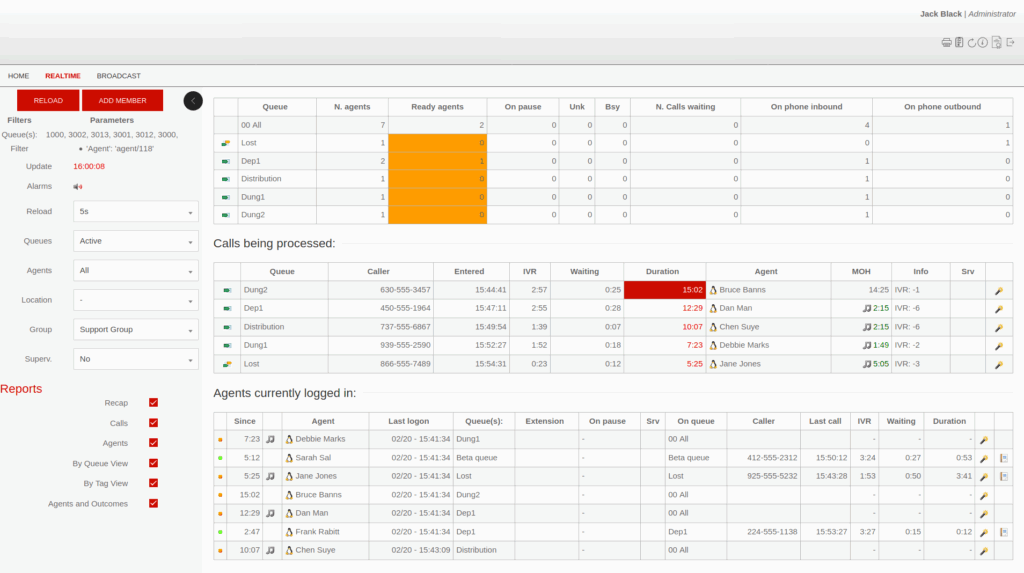Viewport: 1024px width, 573px height.
Task: Click the ADD MEMBER button
Action: [x=122, y=100]
